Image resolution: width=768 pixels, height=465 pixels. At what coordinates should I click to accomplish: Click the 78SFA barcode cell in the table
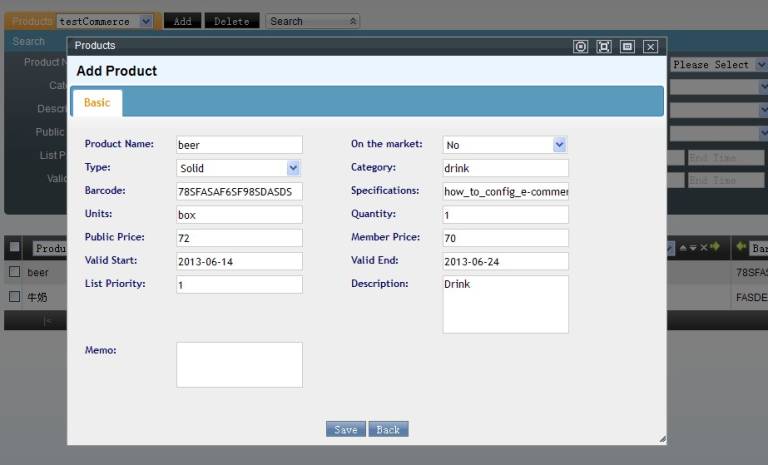coord(751,272)
